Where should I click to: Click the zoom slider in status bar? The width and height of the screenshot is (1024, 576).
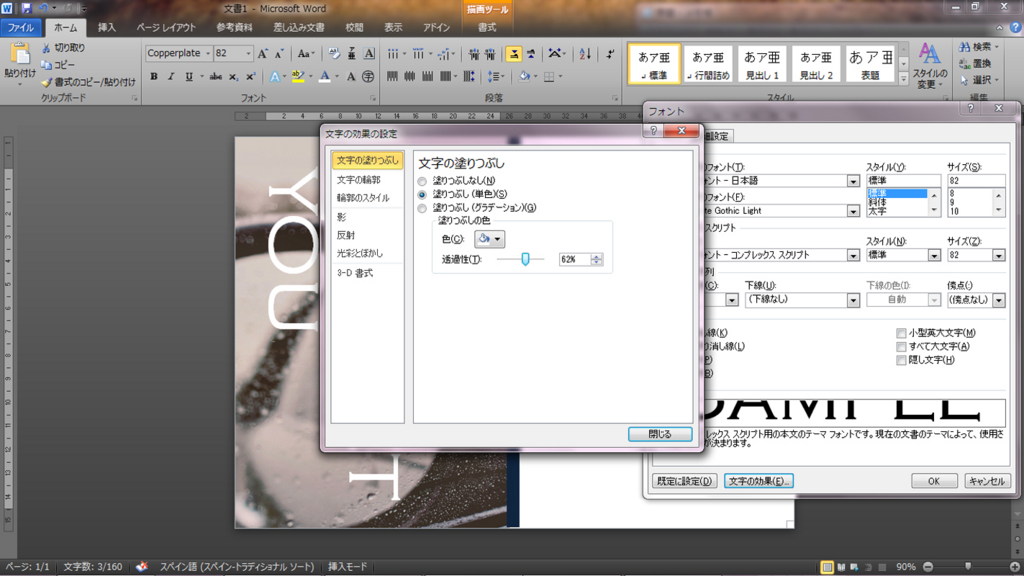(968, 567)
